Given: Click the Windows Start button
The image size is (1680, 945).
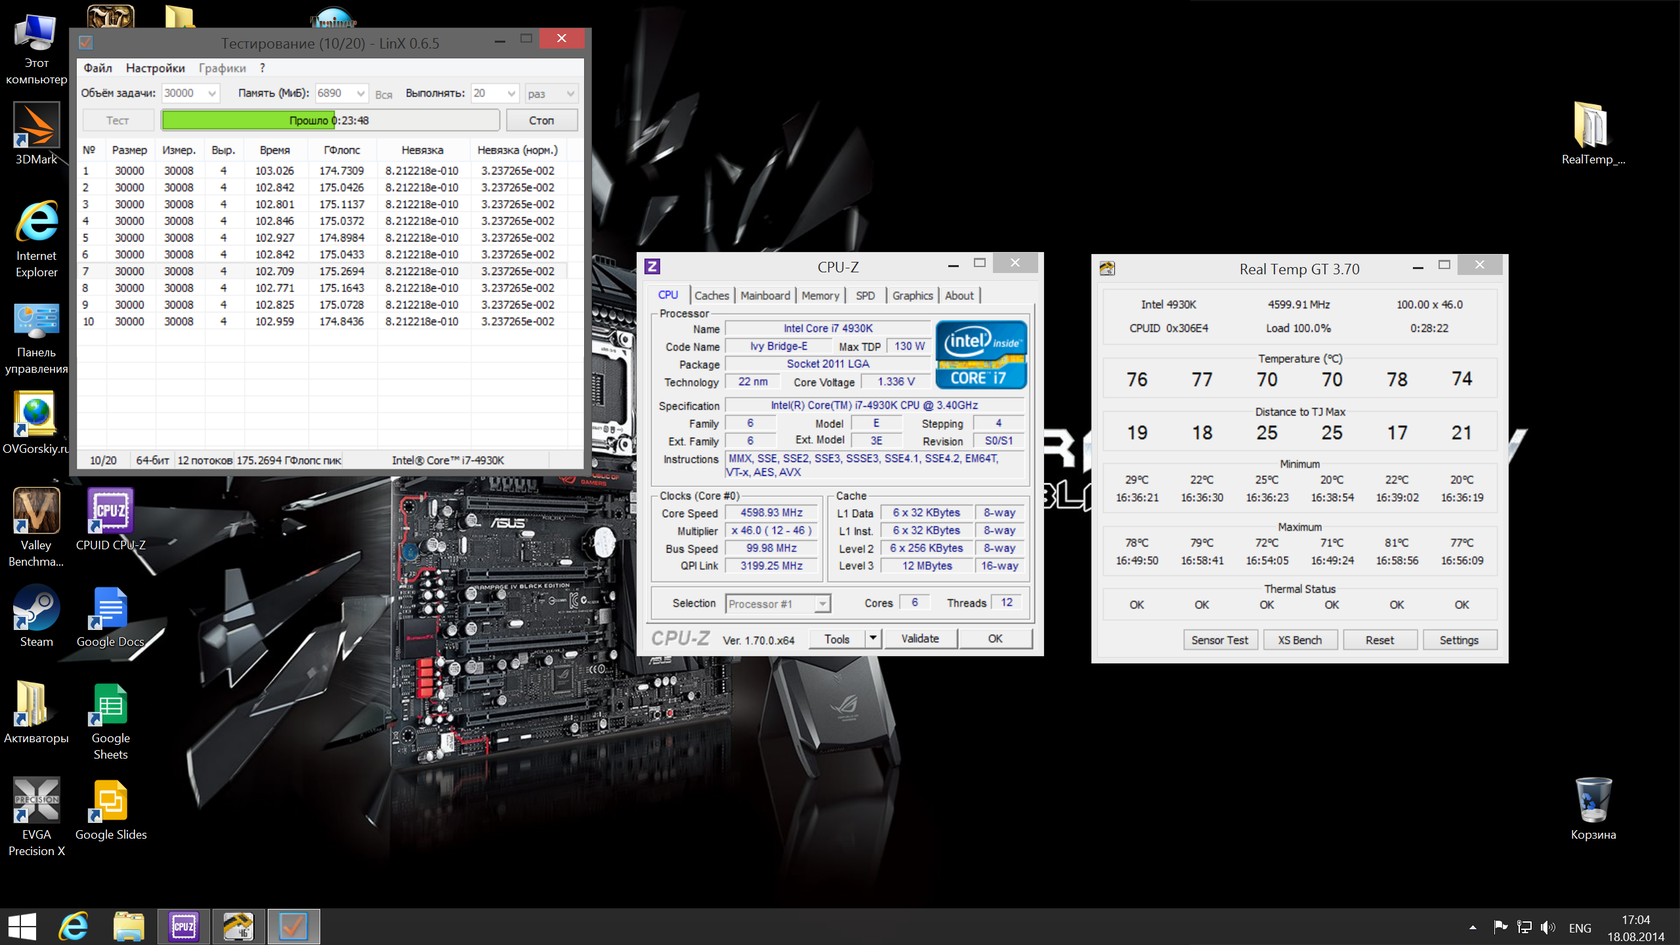Looking at the screenshot, I should click(22, 927).
